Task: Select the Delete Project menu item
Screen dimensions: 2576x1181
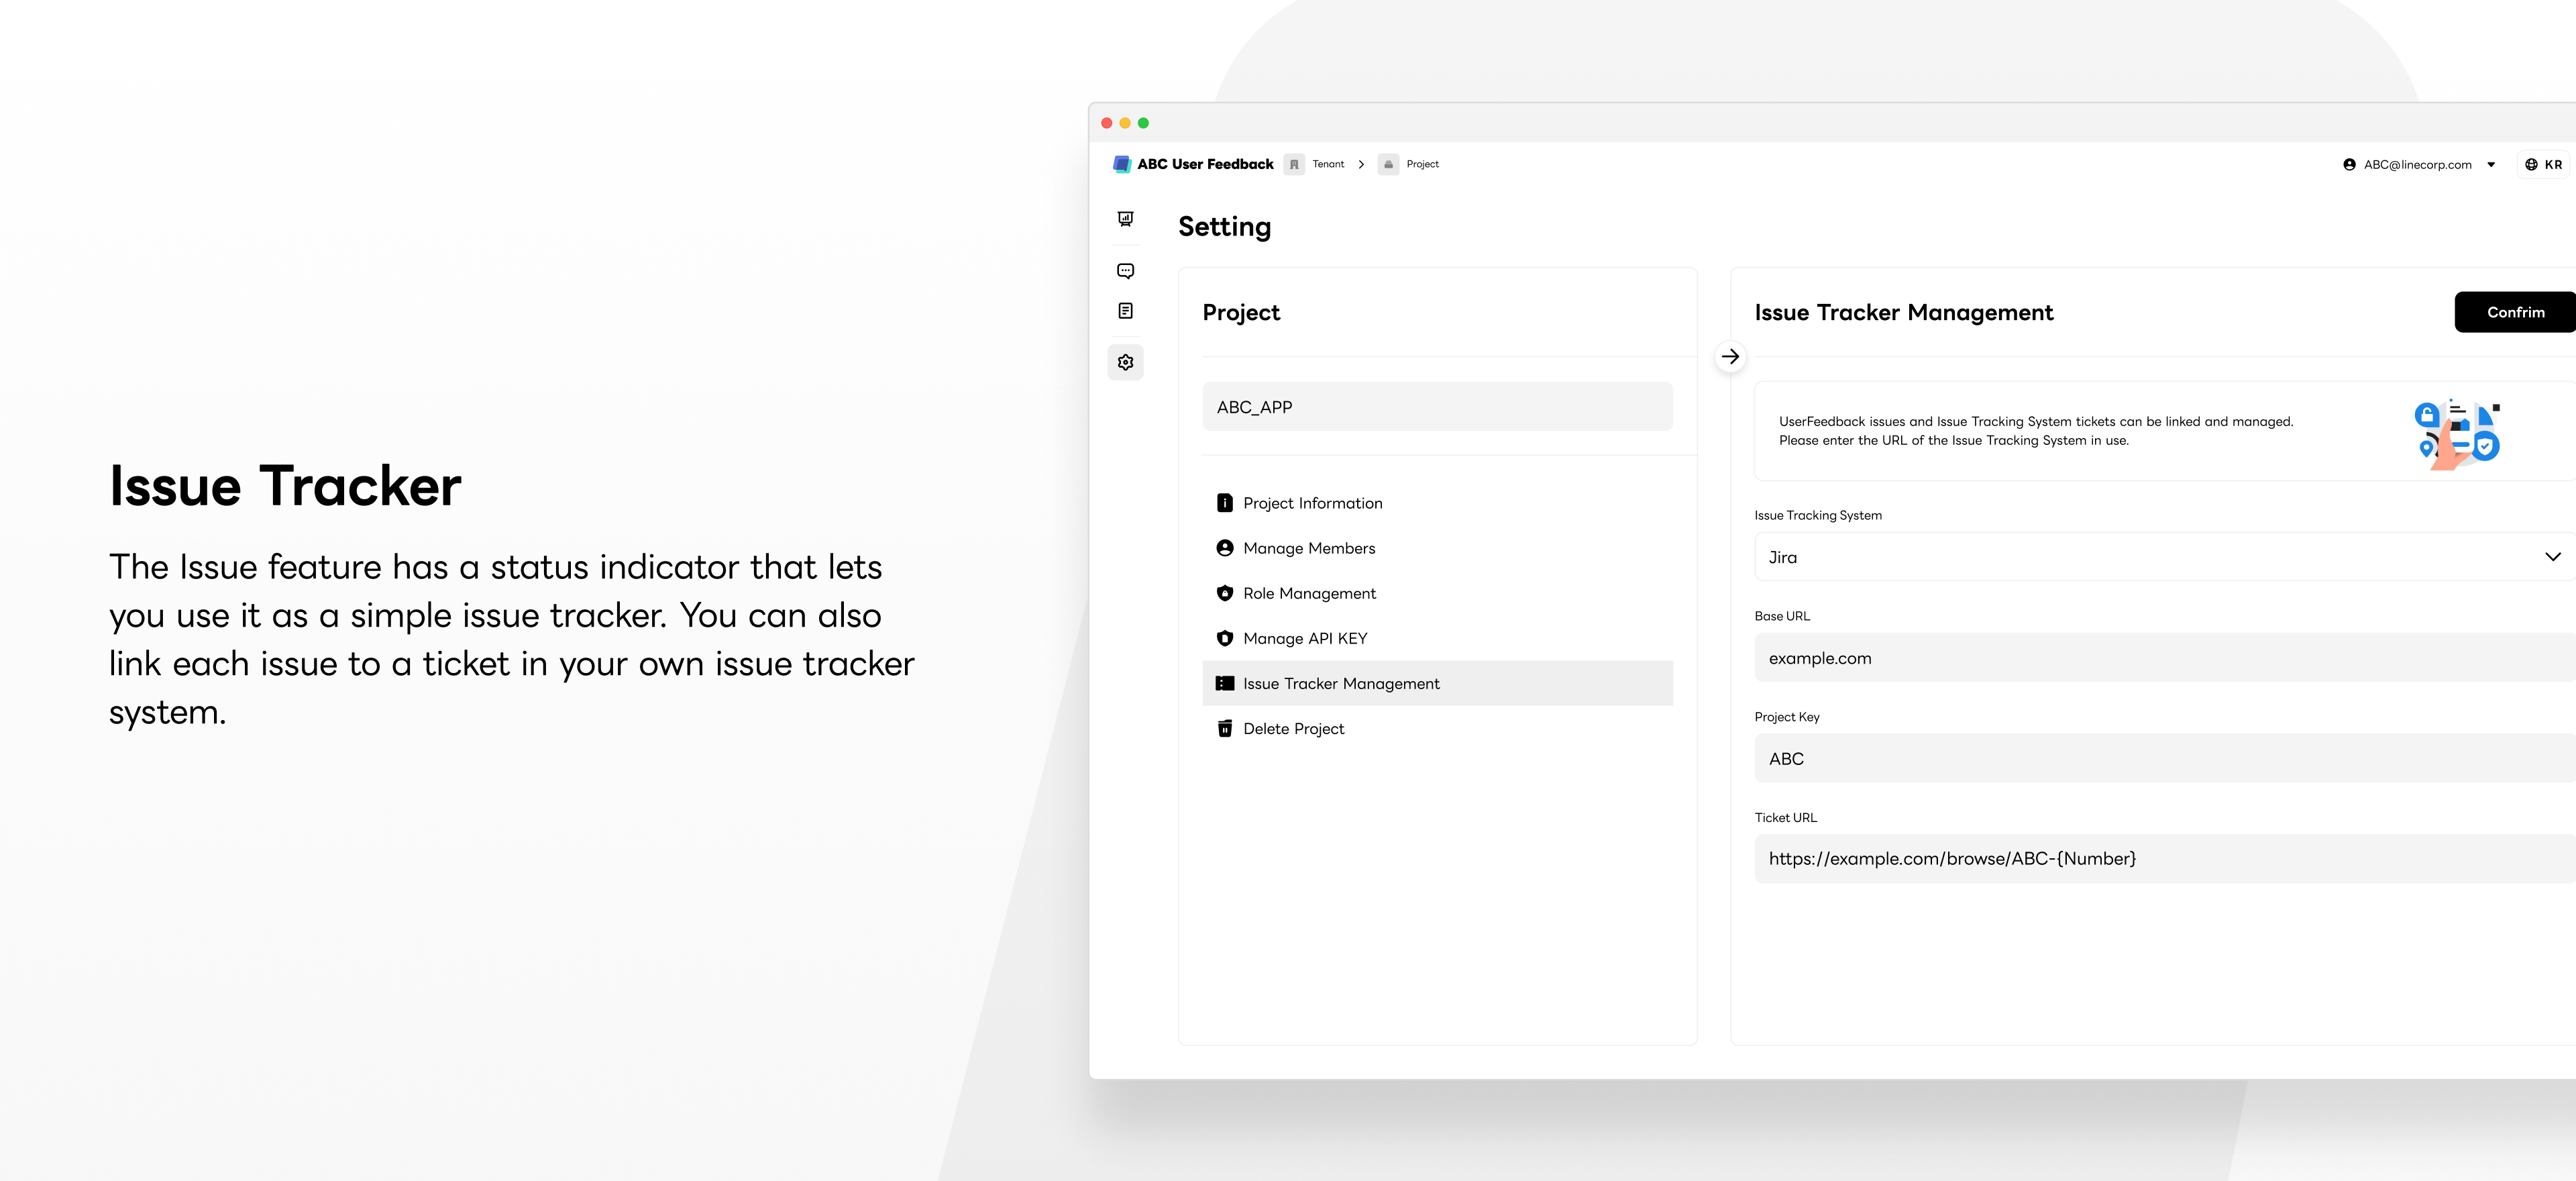Action: pos(1293,727)
